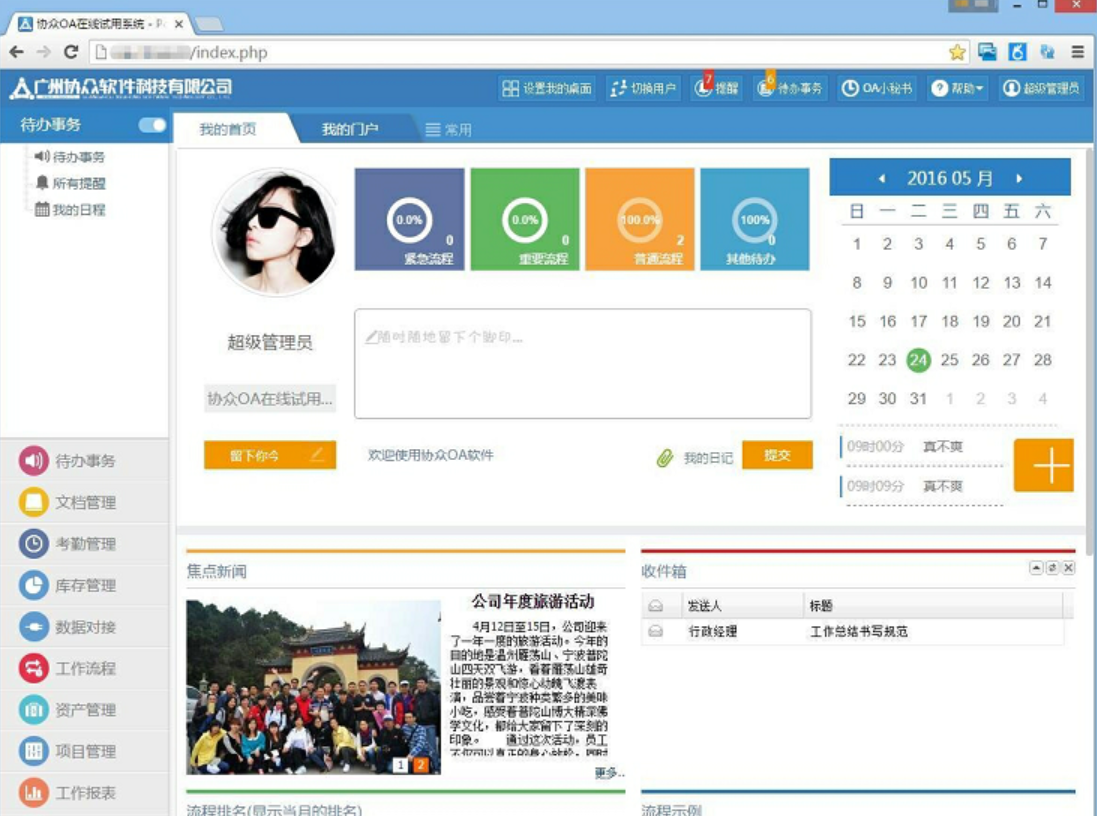The width and height of the screenshot is (1097, 816).
Task: Click the orange plus add-schedule icon
Action: pyautogui.click(x=1043, y=465)
